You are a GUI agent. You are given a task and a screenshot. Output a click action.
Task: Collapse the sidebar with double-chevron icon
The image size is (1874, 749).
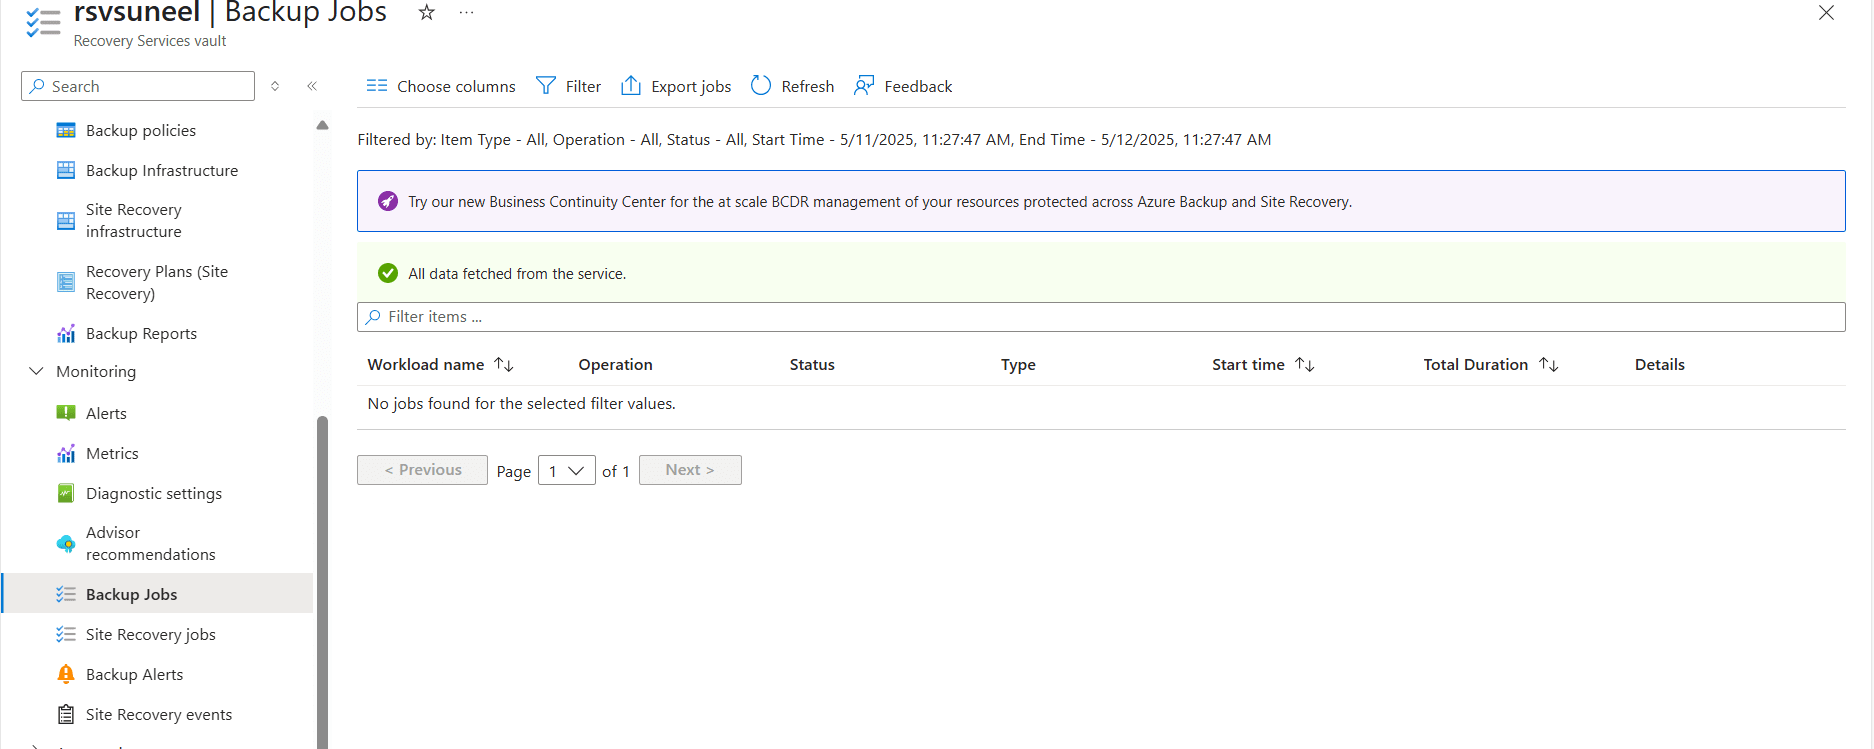pos(312,86)
